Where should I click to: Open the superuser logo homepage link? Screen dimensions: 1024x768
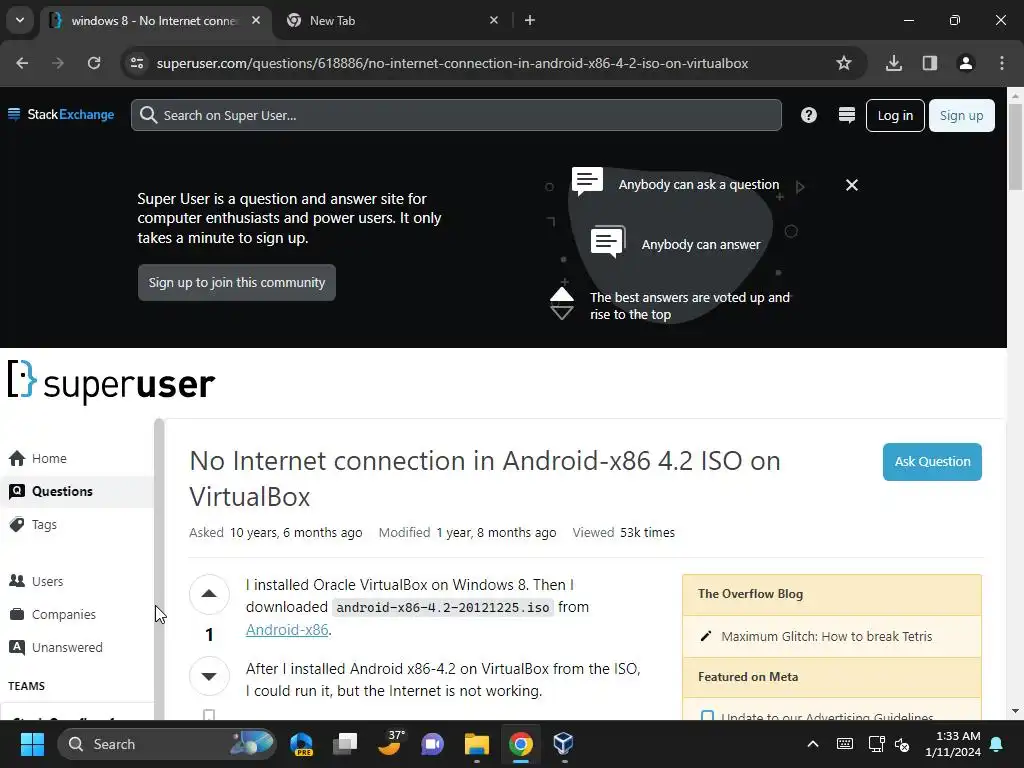(x=112, y=382)
